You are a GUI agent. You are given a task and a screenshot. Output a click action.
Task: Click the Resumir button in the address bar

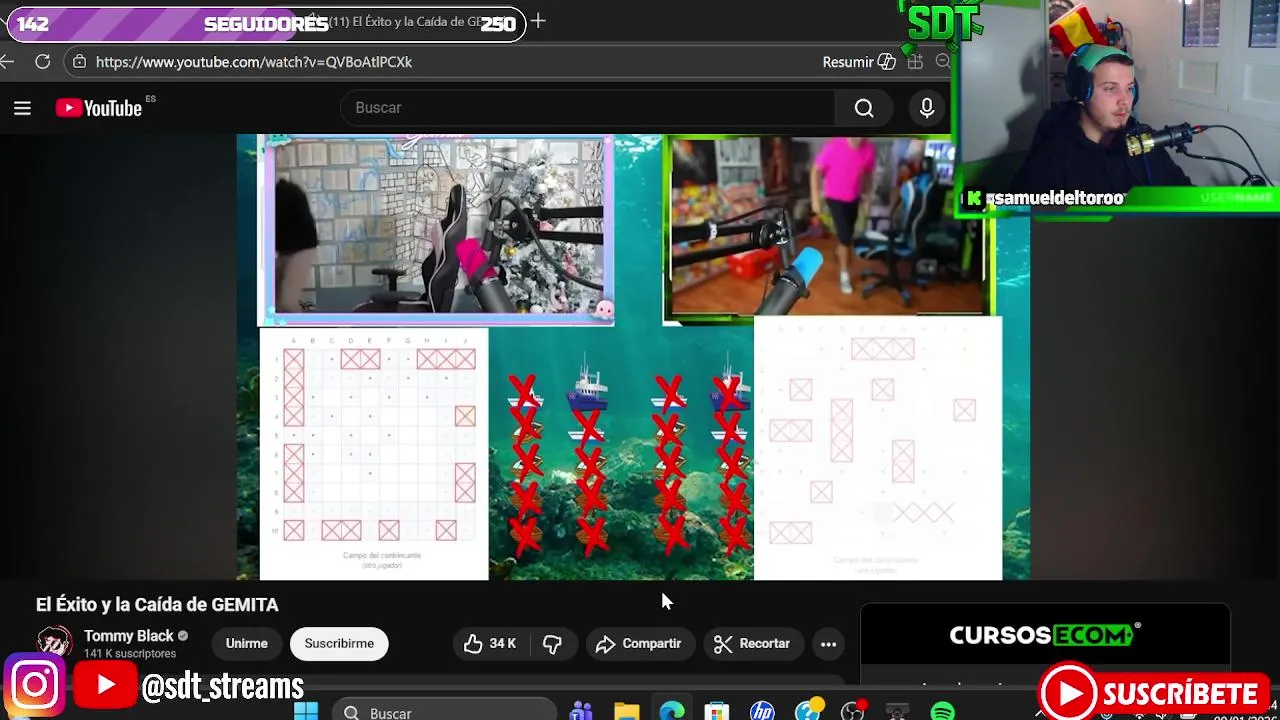click(859, 62)
